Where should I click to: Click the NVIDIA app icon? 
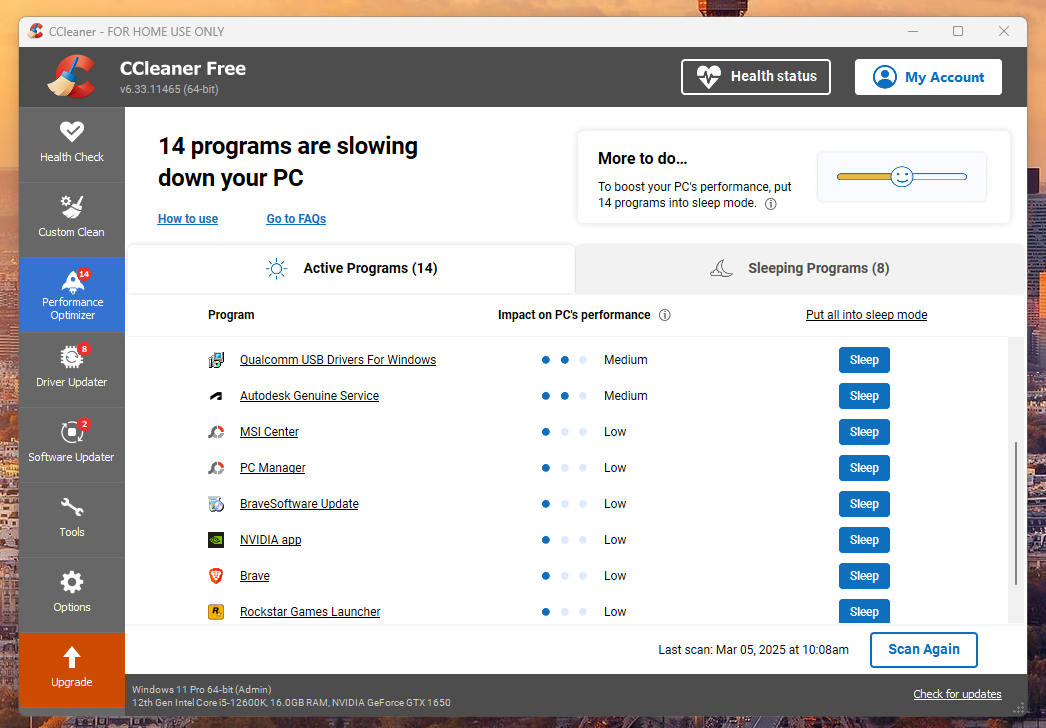215,540
